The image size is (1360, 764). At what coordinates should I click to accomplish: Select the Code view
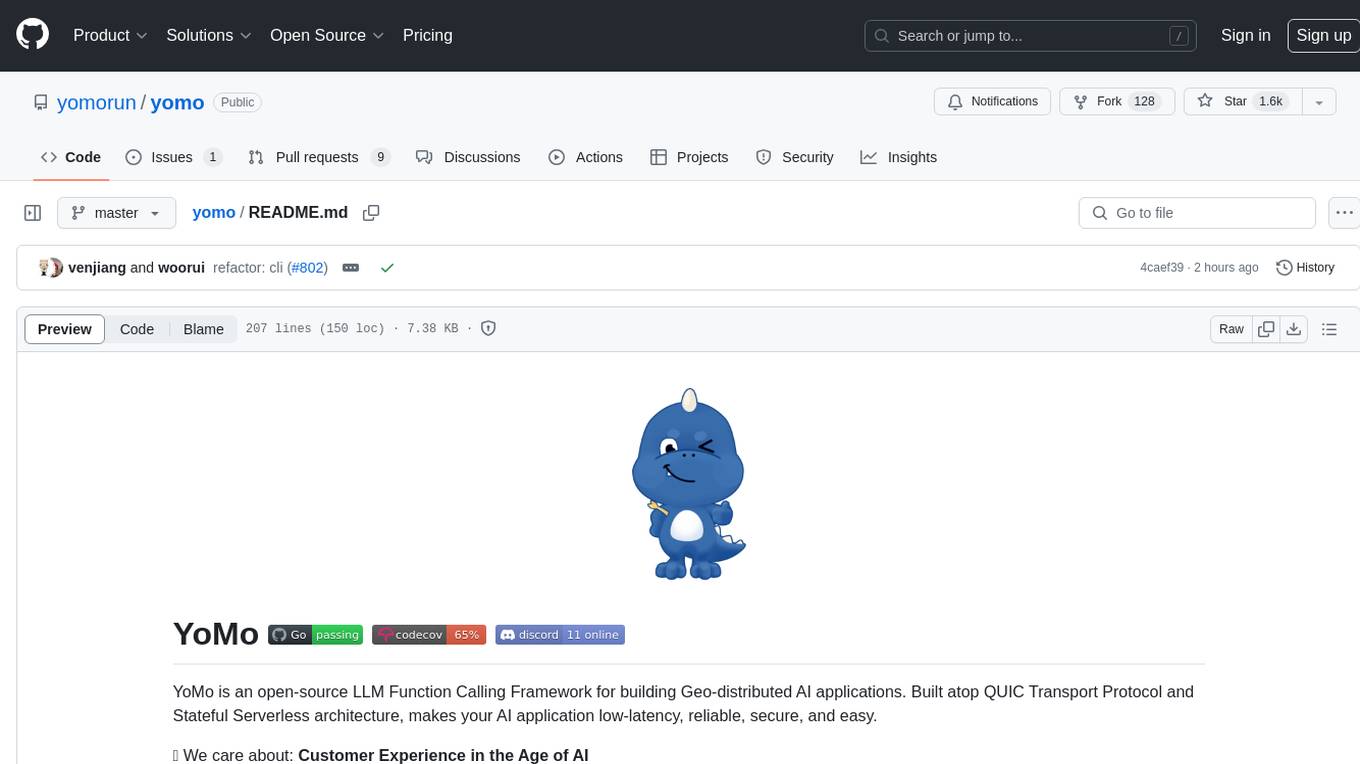137,329
